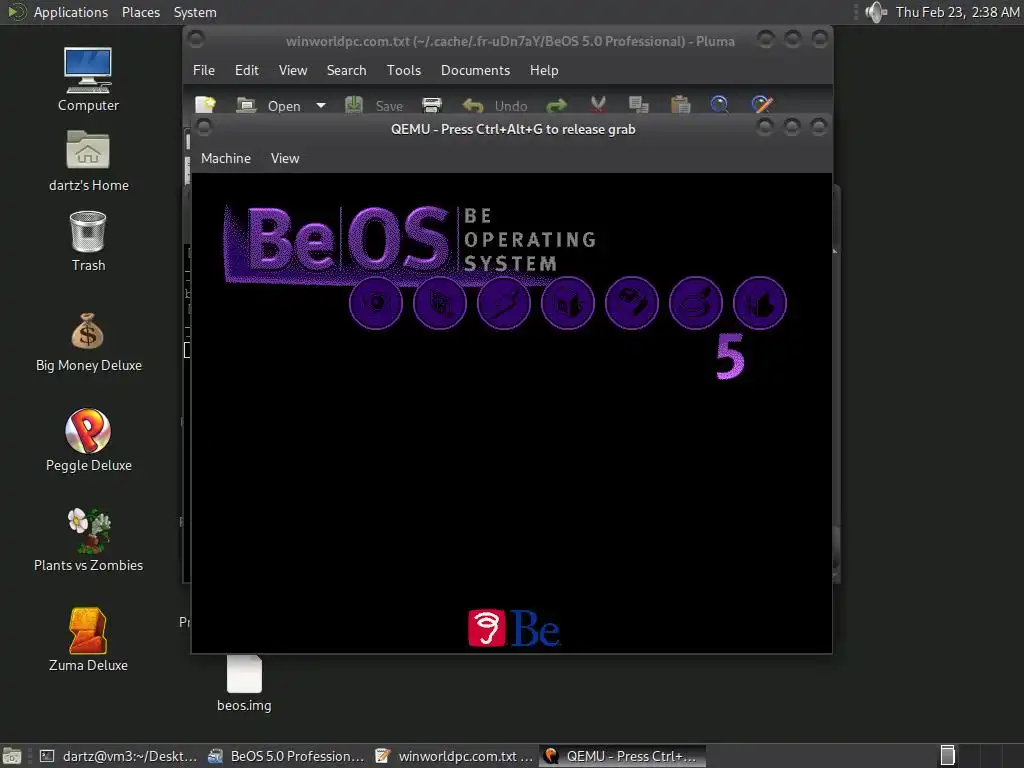
Task: Open the Pluma Help menu
Action: [x=544, y=70]
